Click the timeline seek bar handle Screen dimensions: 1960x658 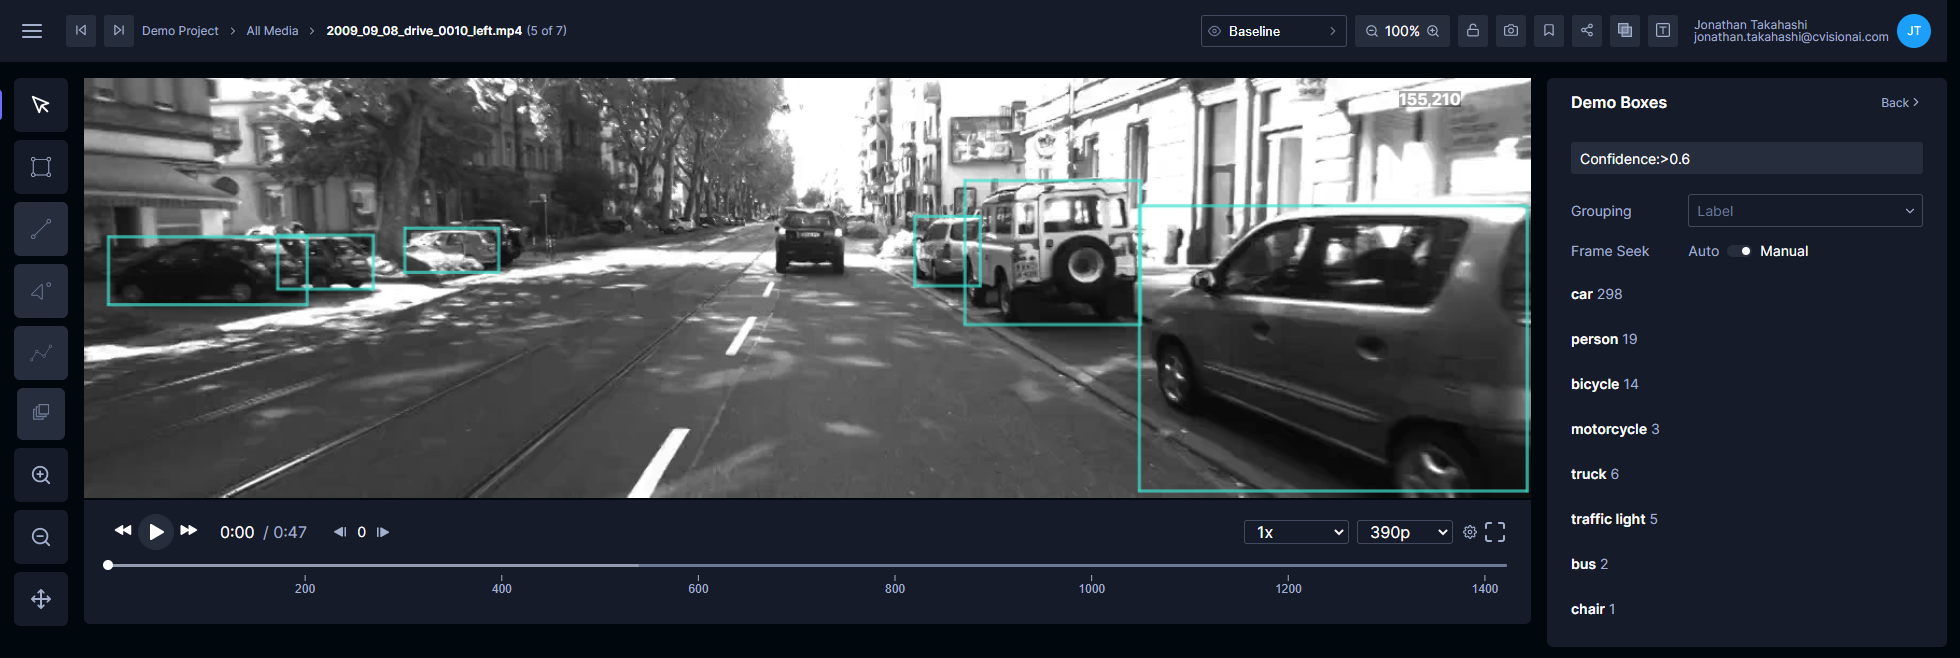(108, 565)
